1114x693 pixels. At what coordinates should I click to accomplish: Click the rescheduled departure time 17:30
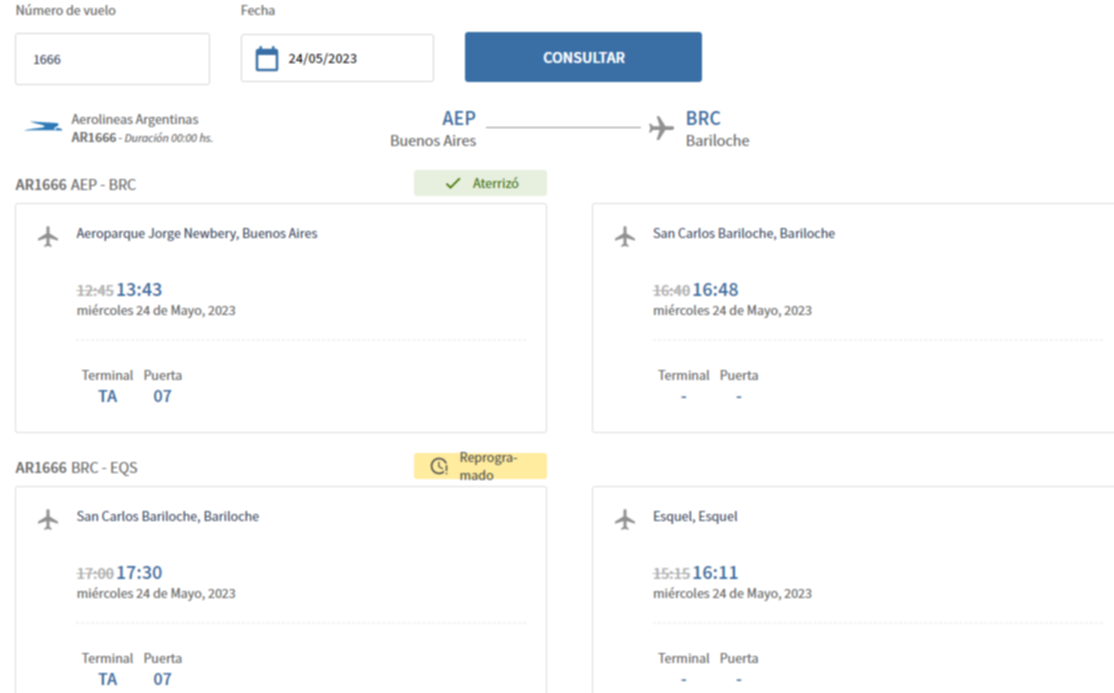point(139,573)
